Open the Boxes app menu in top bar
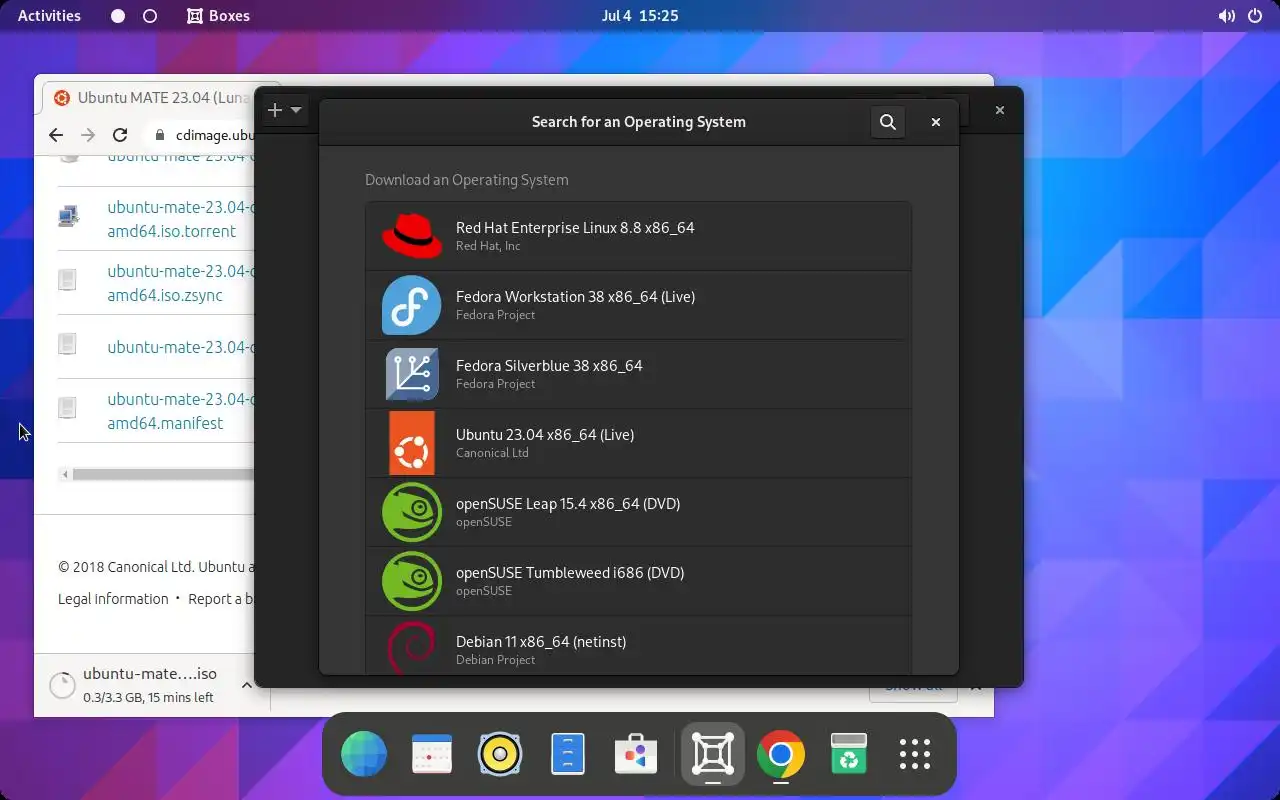Viewport: 1280px width, 800px height. (x=218, y=16)
